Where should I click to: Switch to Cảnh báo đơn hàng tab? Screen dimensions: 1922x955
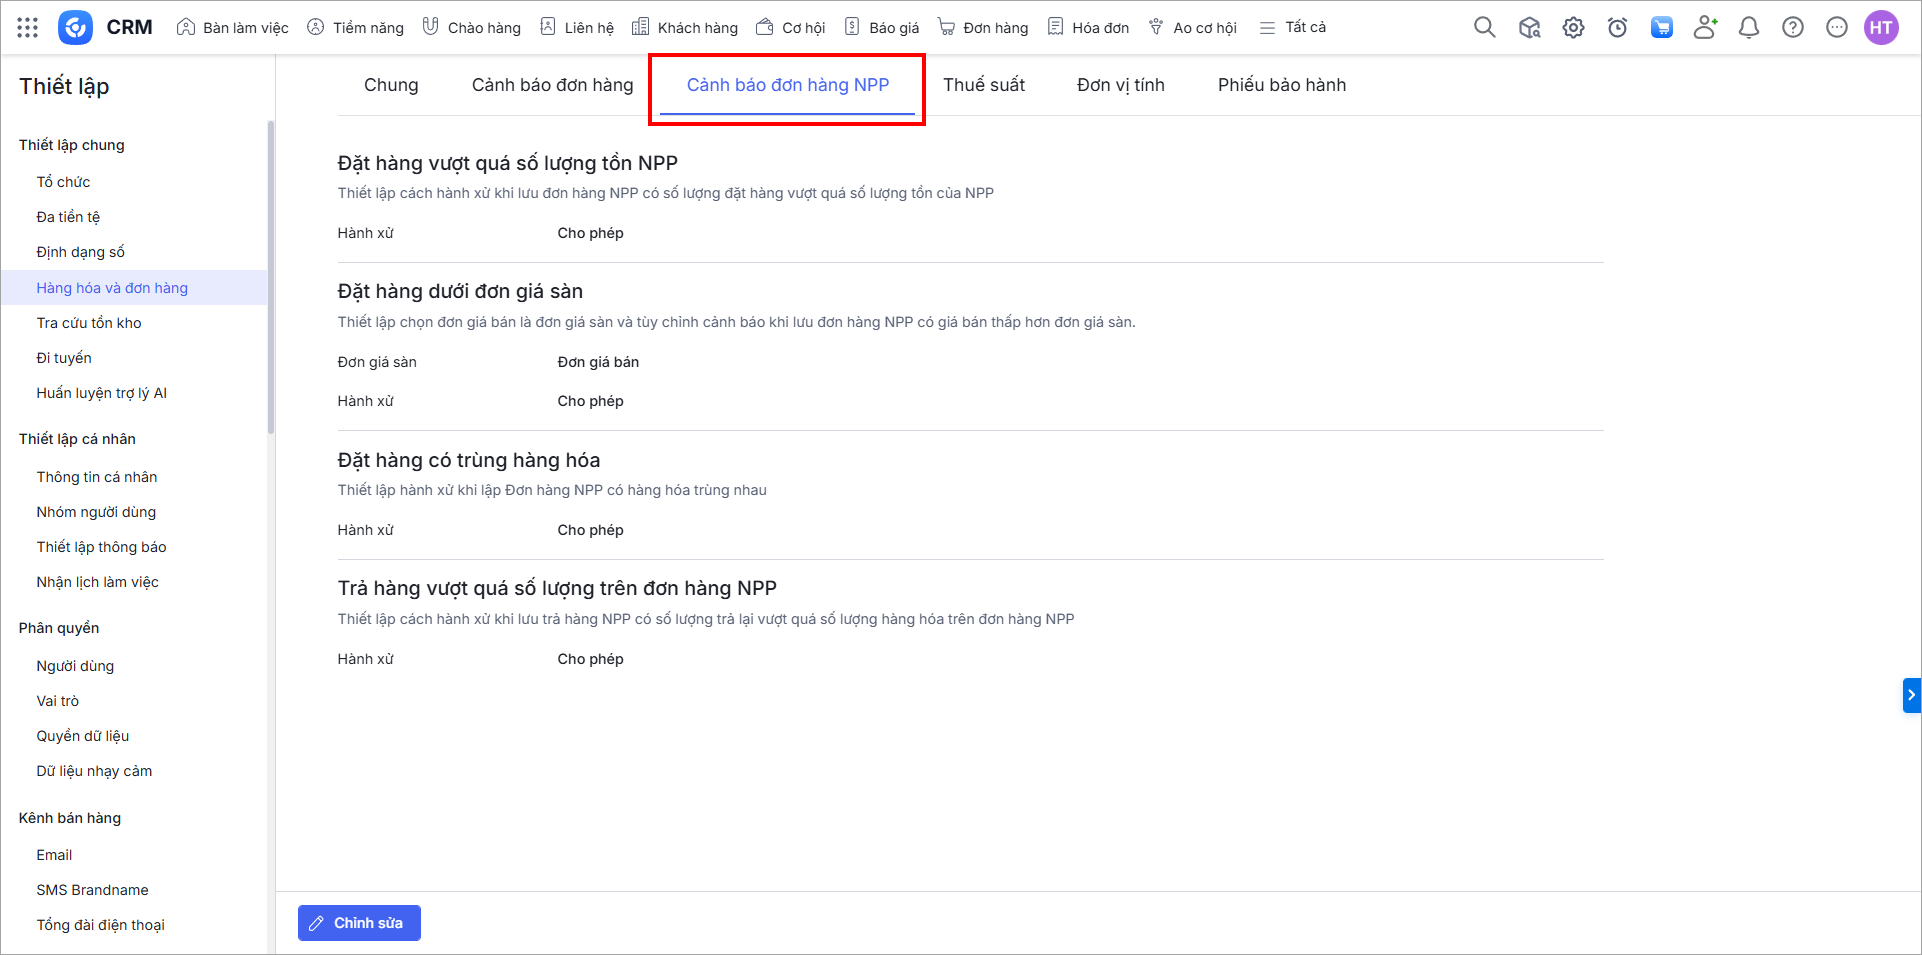point(552,85)
